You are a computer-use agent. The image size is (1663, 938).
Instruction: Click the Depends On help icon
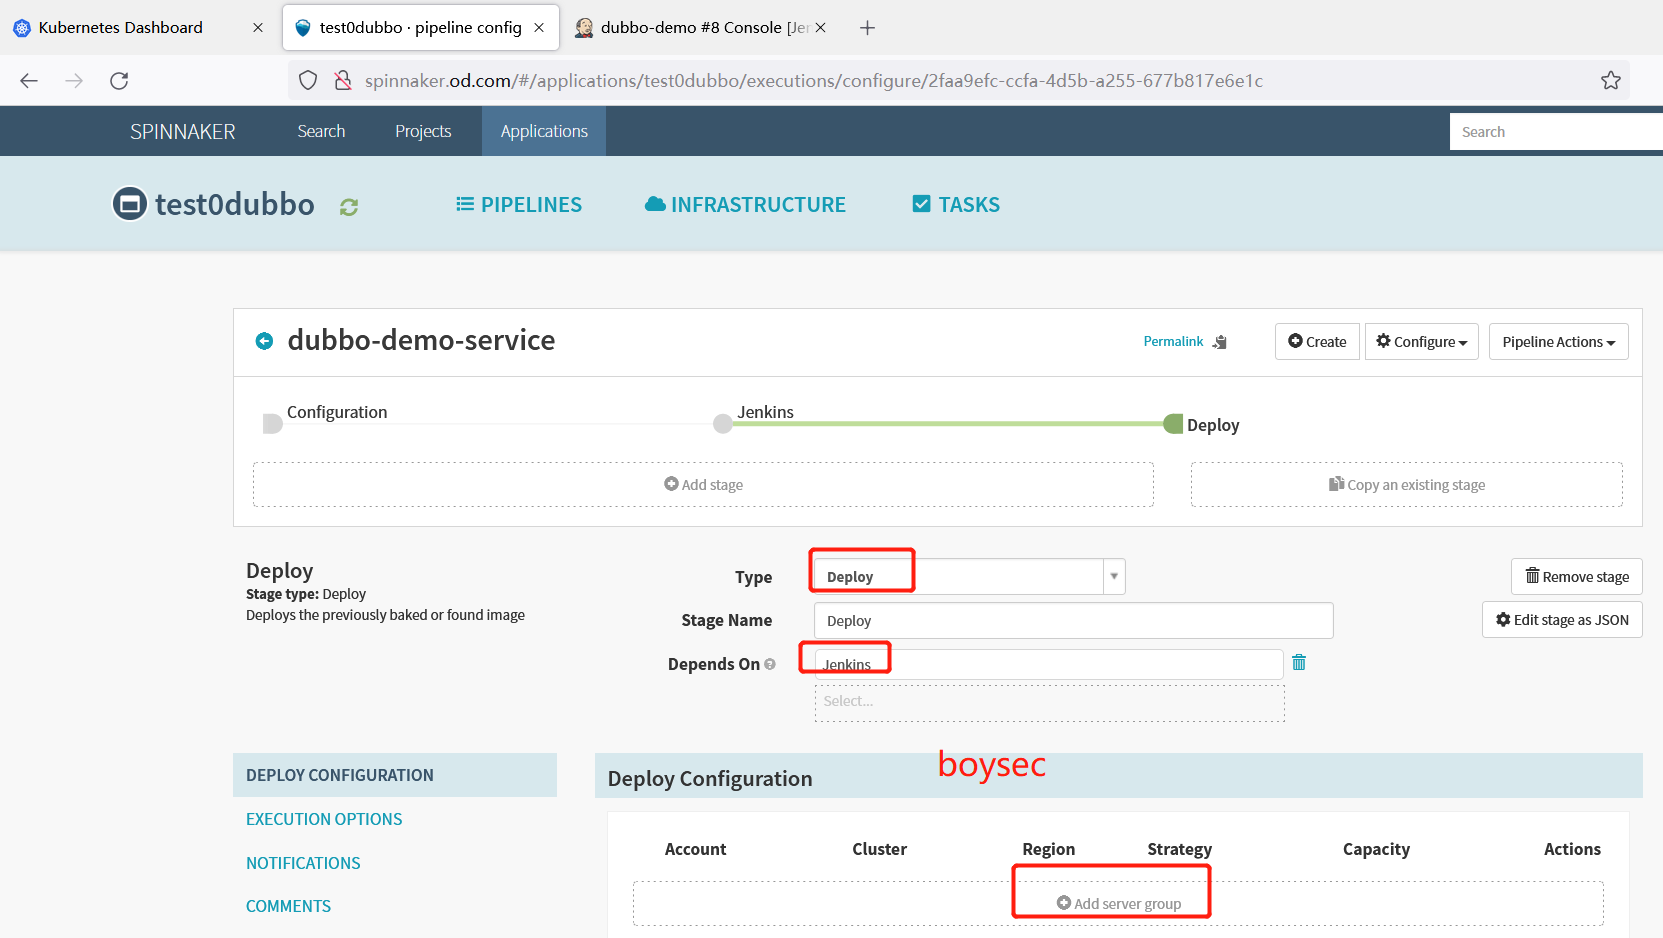[x=770, y=664]
